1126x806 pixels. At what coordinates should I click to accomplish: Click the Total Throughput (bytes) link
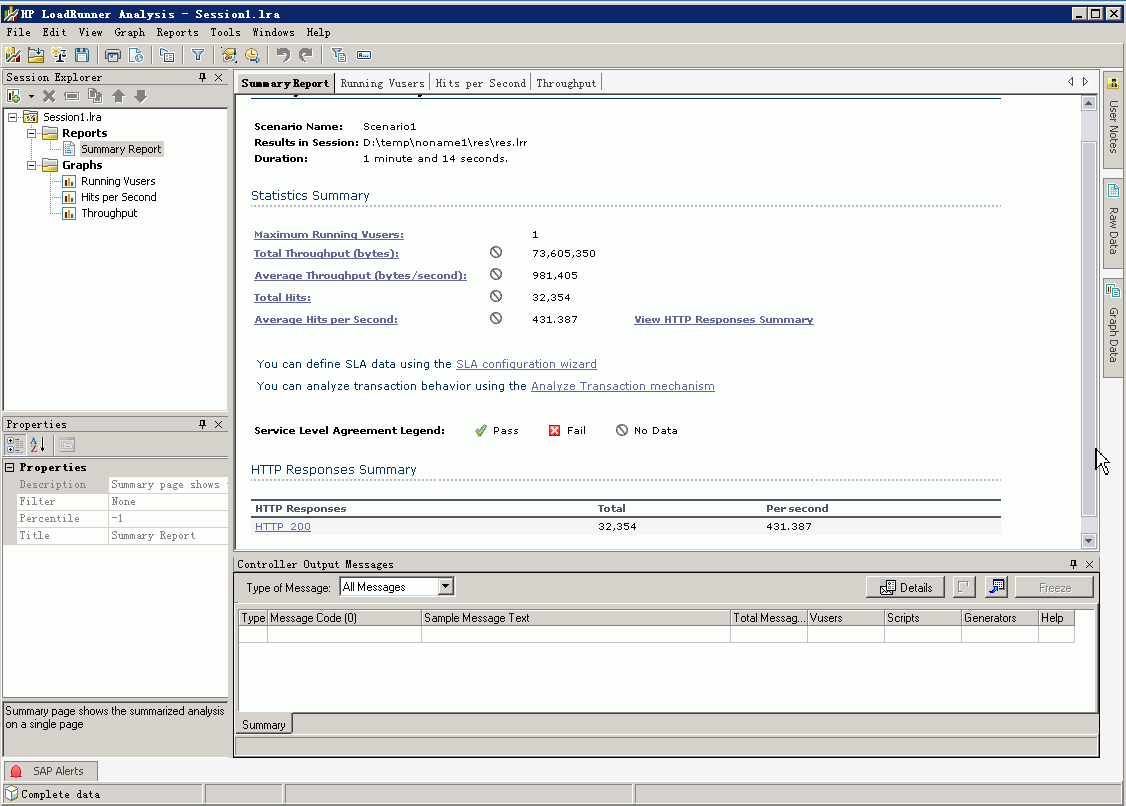[326, 254]
